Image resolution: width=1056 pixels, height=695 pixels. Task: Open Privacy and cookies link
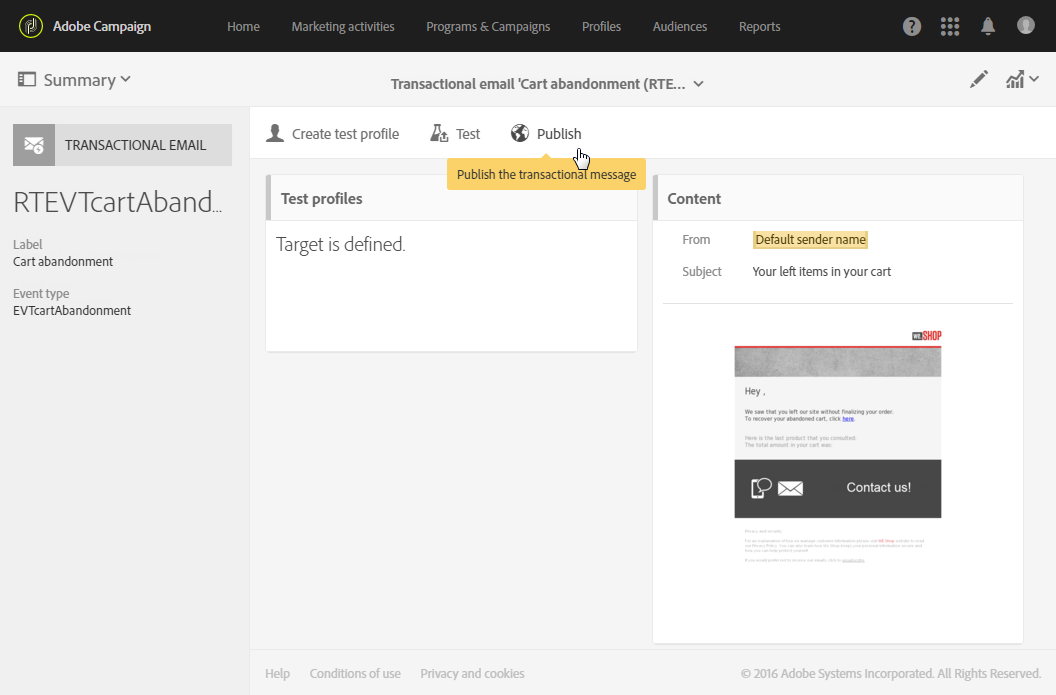(472, 673)
